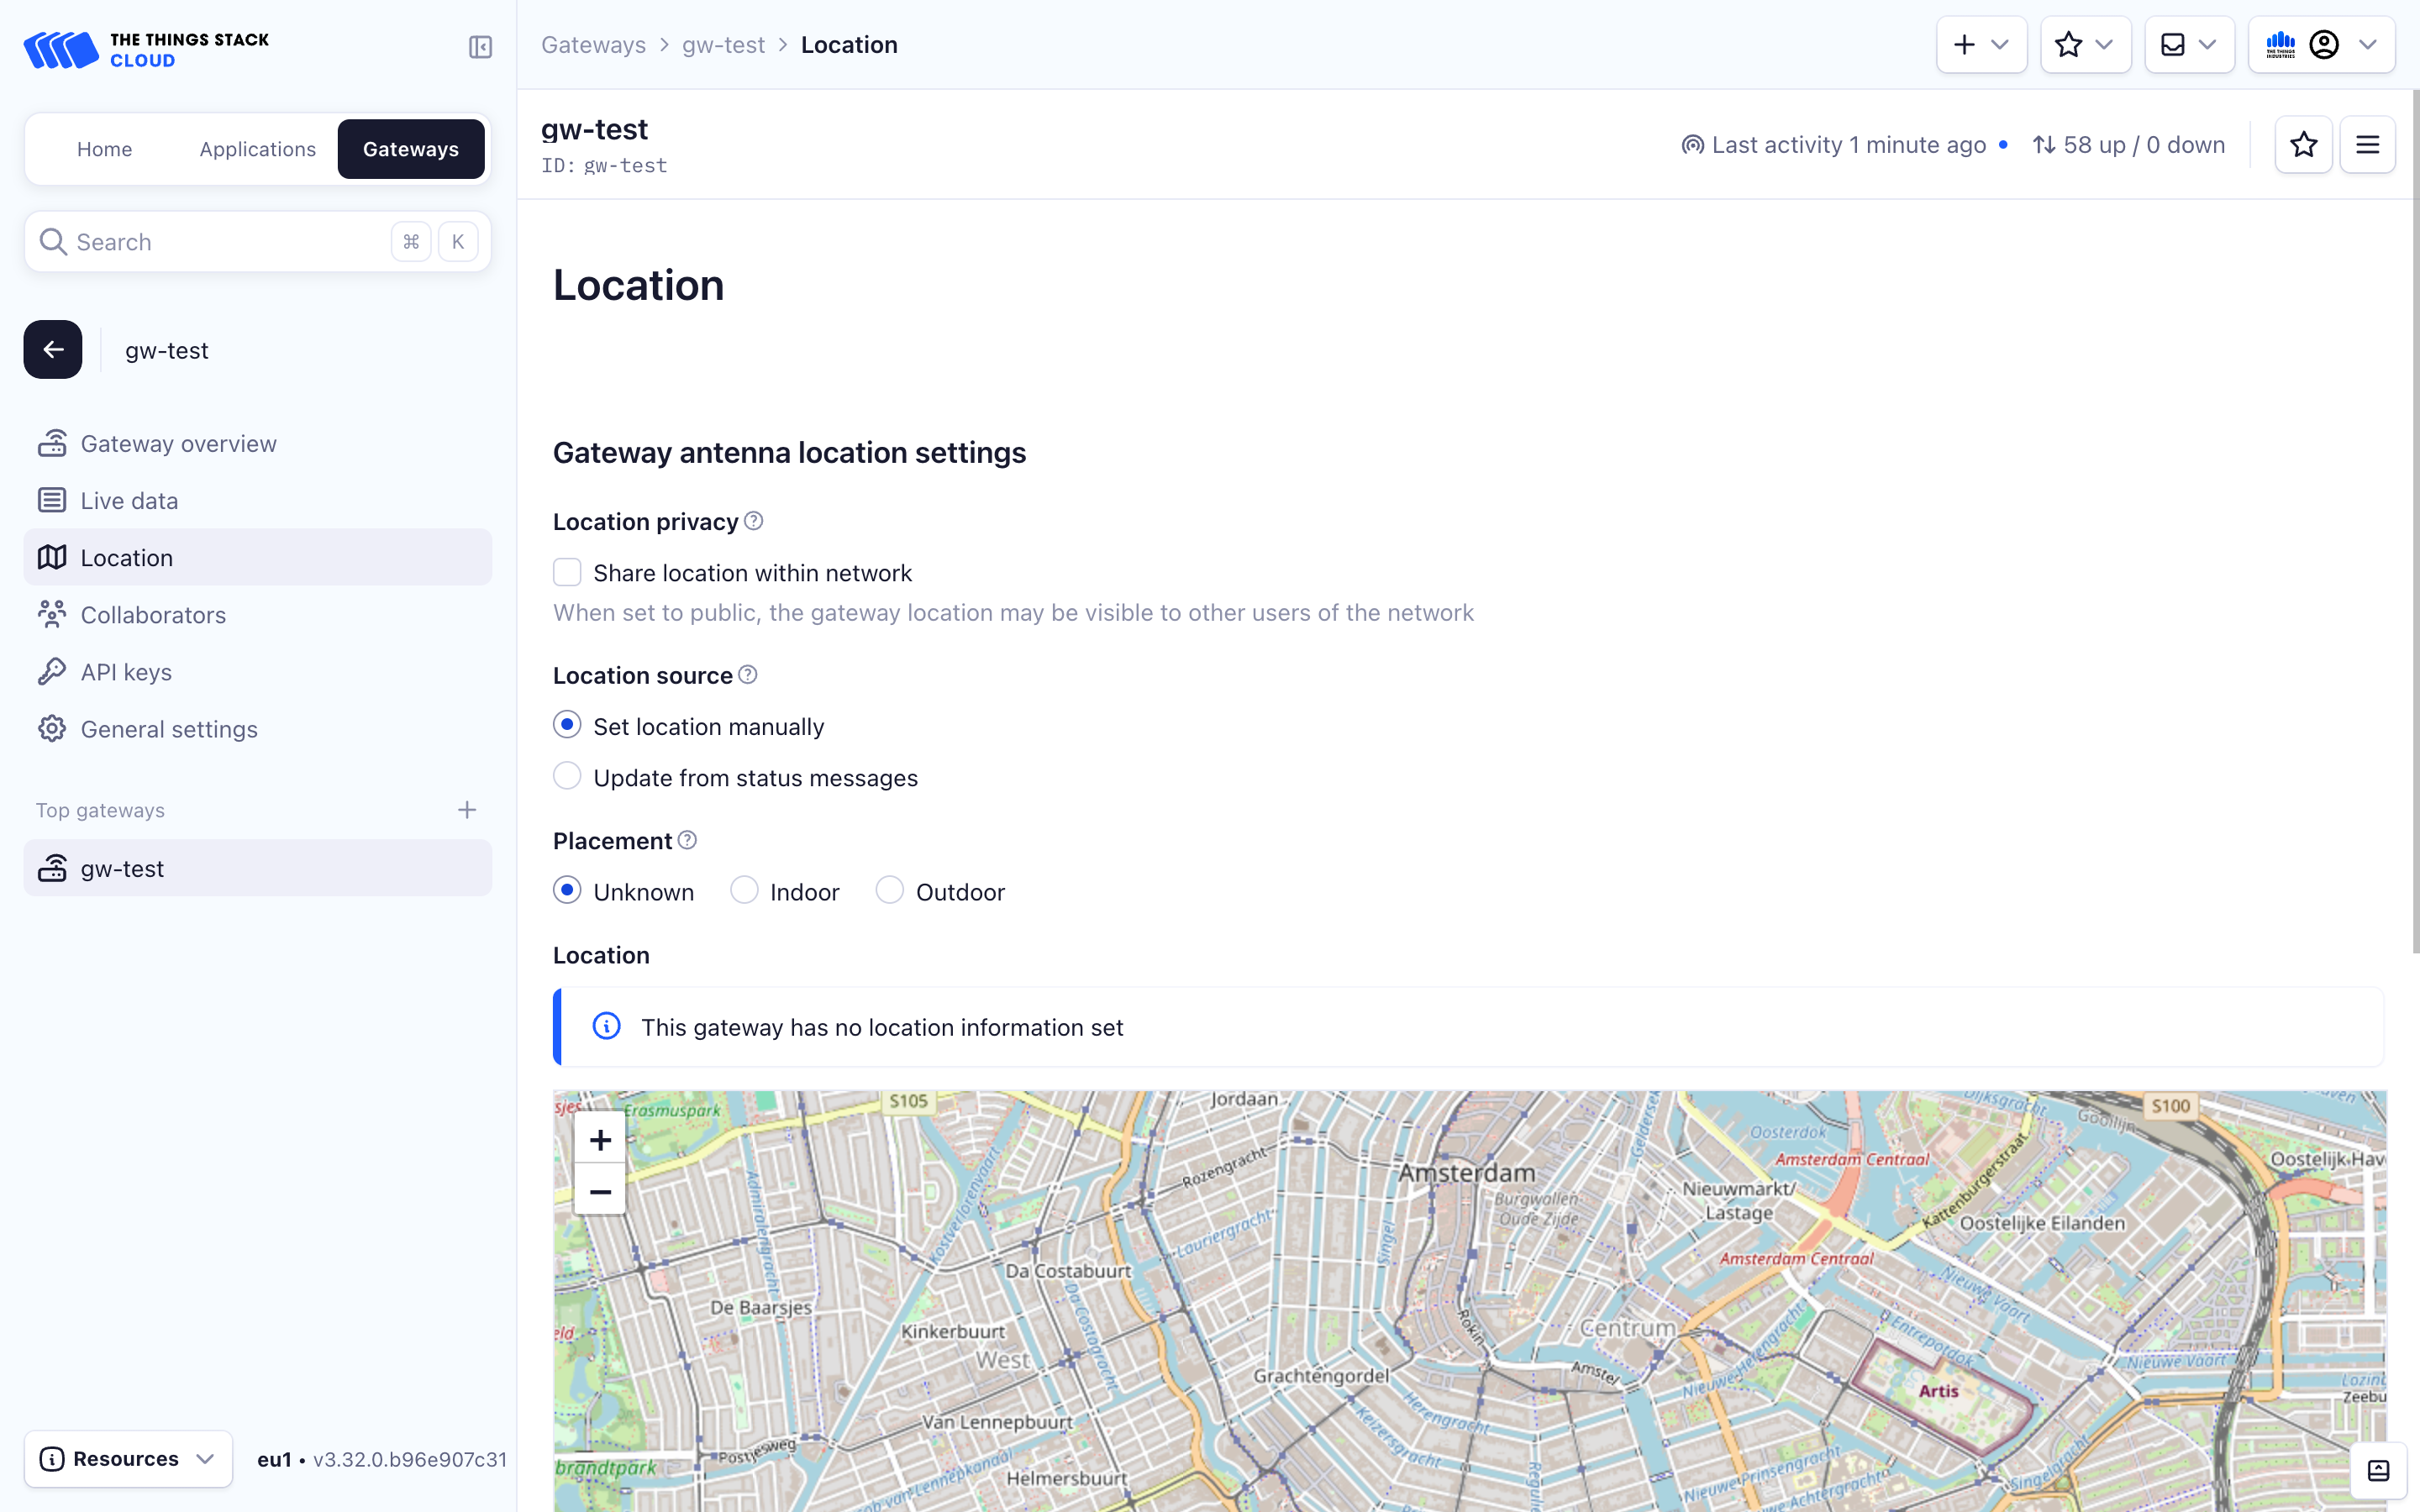Click the Collaborators icon in sidebar

pos(52,615)
